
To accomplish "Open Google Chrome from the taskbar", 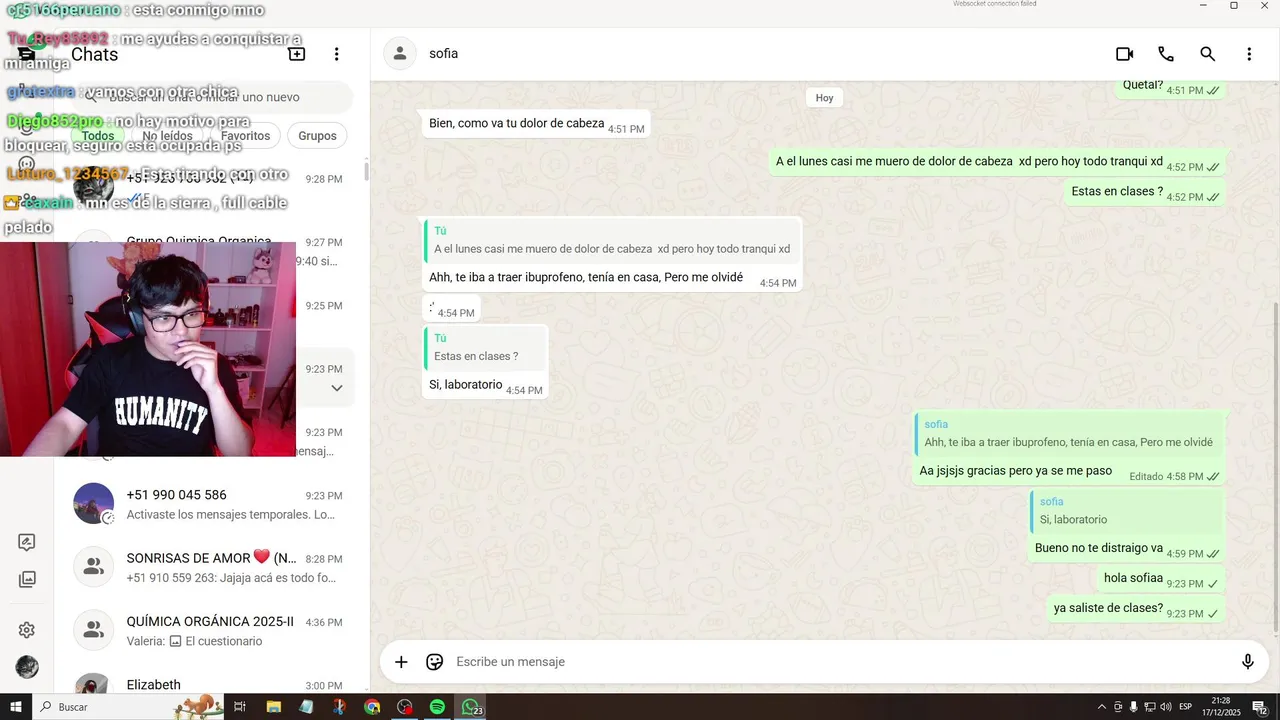I will [372, 707].
